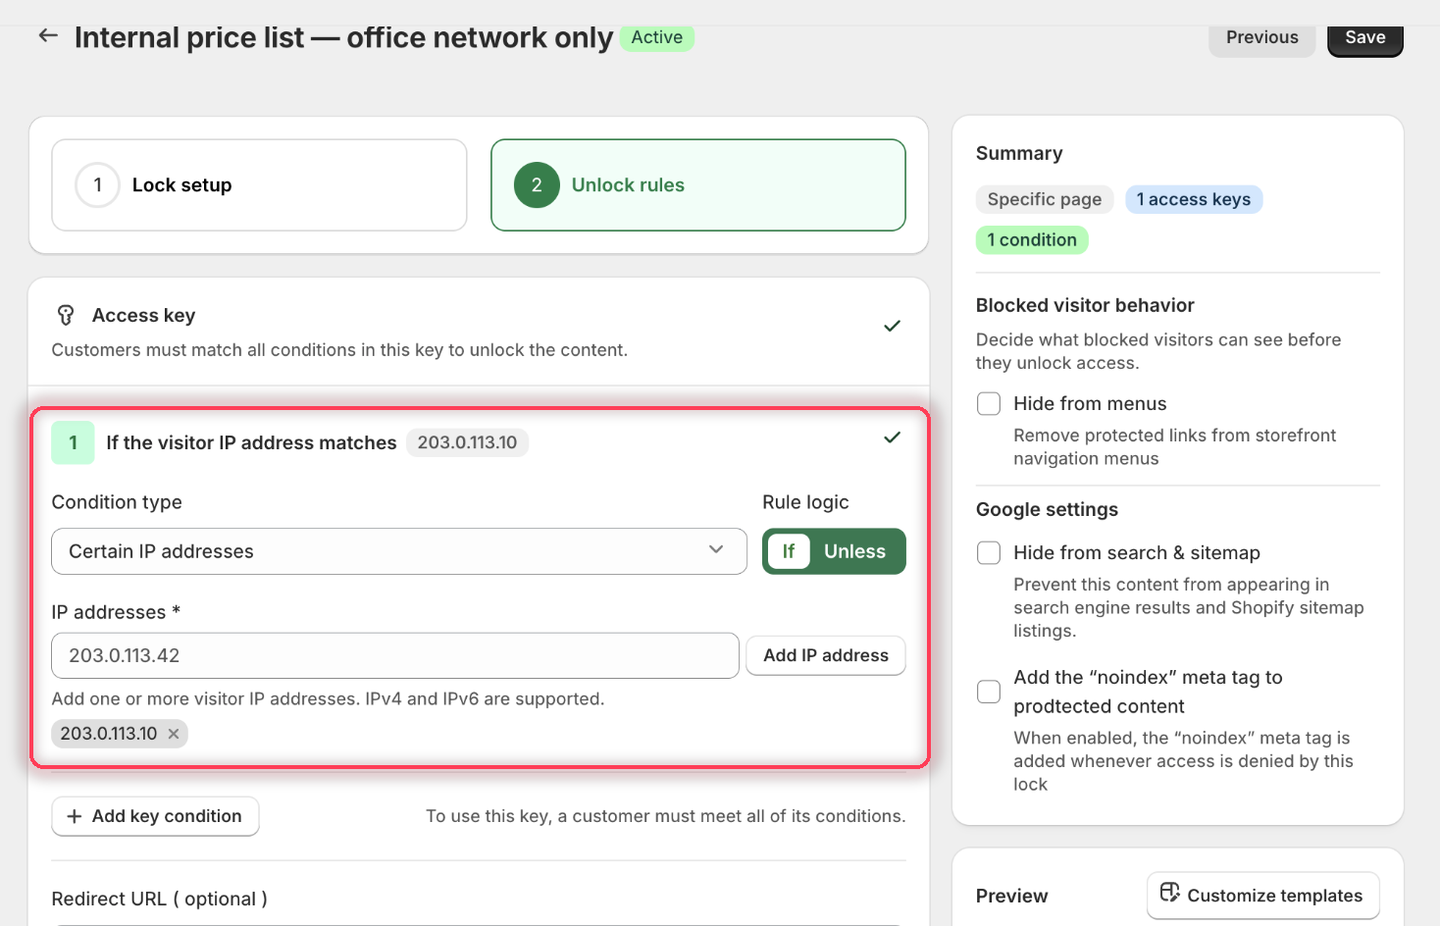The height and width of the screenshot is (926, 1440).
Task: Click the 1 access keys summary tag
Action: pyautogui.click(x=1194, y=199)
